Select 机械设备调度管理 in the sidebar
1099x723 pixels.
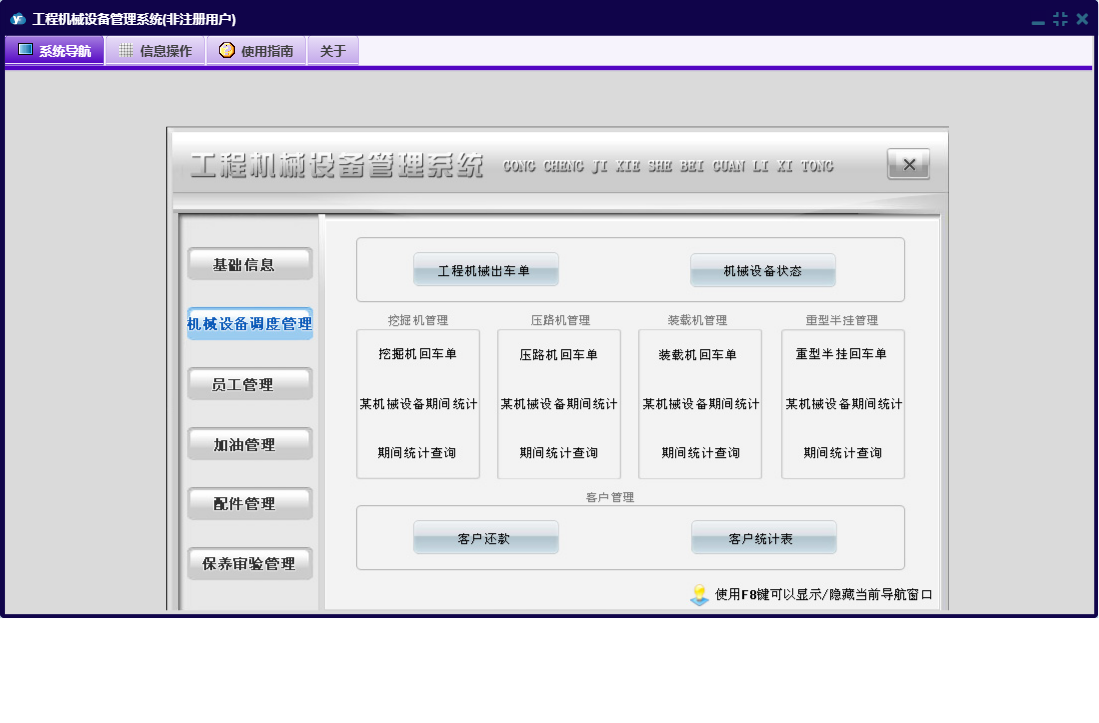pos(250,324)
